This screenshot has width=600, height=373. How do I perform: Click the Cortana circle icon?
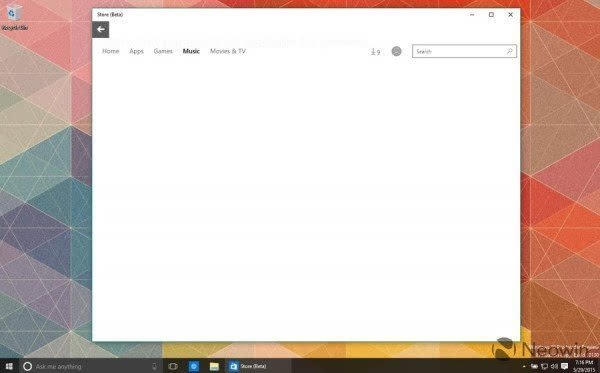click(27, 366)
